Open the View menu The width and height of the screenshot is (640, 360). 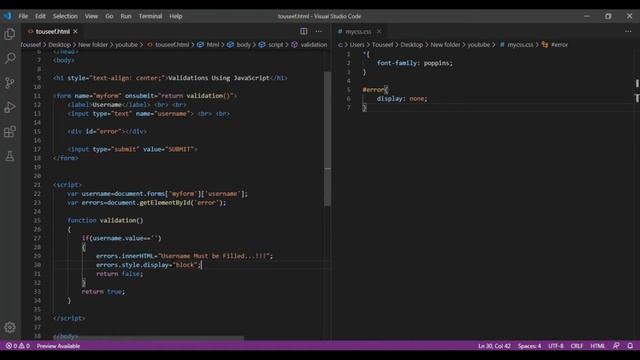(91, 16)
